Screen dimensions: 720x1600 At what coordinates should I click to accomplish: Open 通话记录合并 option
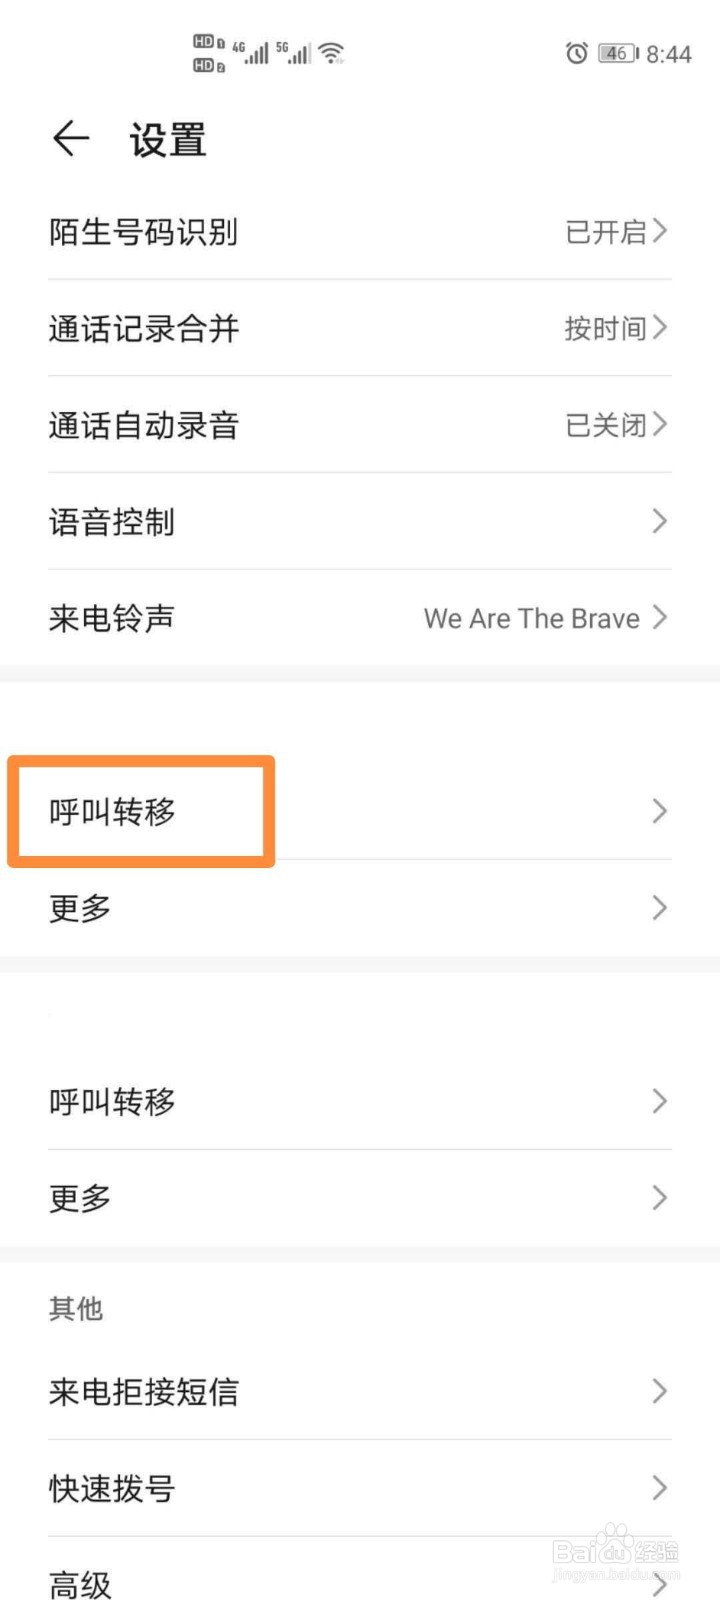[x=144, y=328]
